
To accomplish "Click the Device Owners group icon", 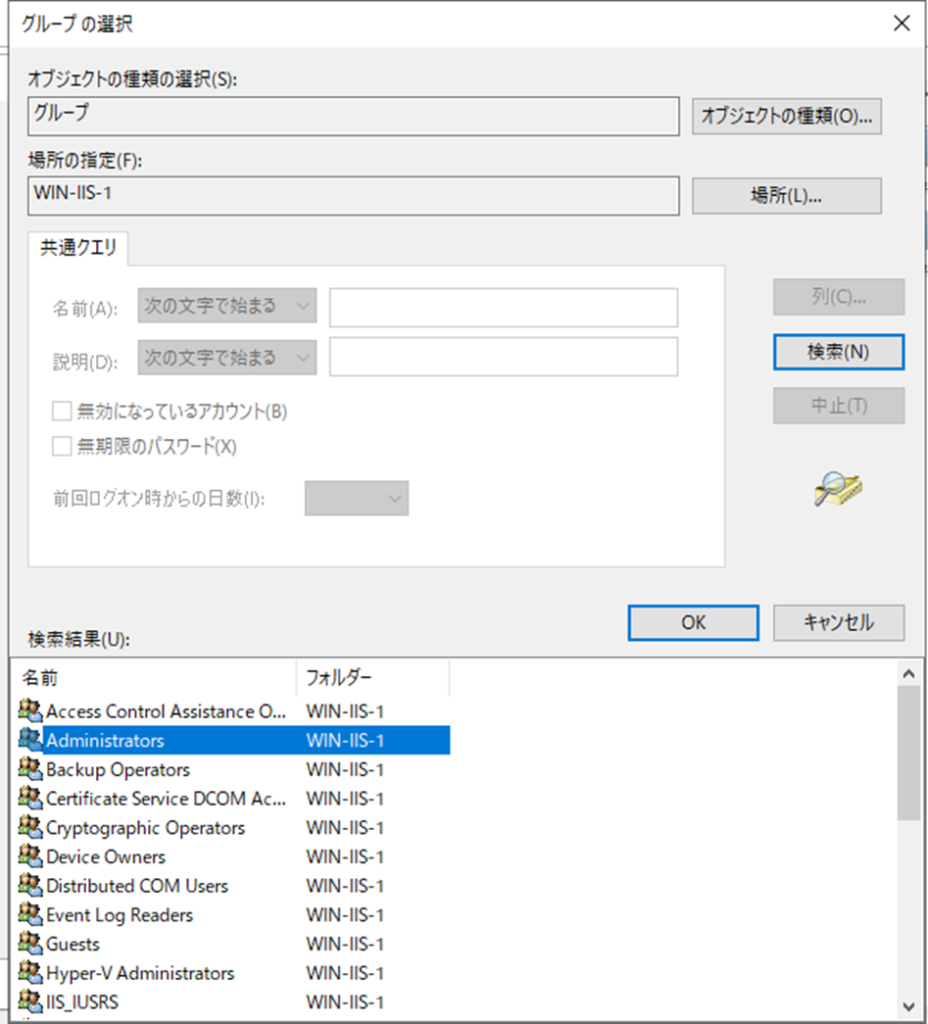I will coord(30,857).
